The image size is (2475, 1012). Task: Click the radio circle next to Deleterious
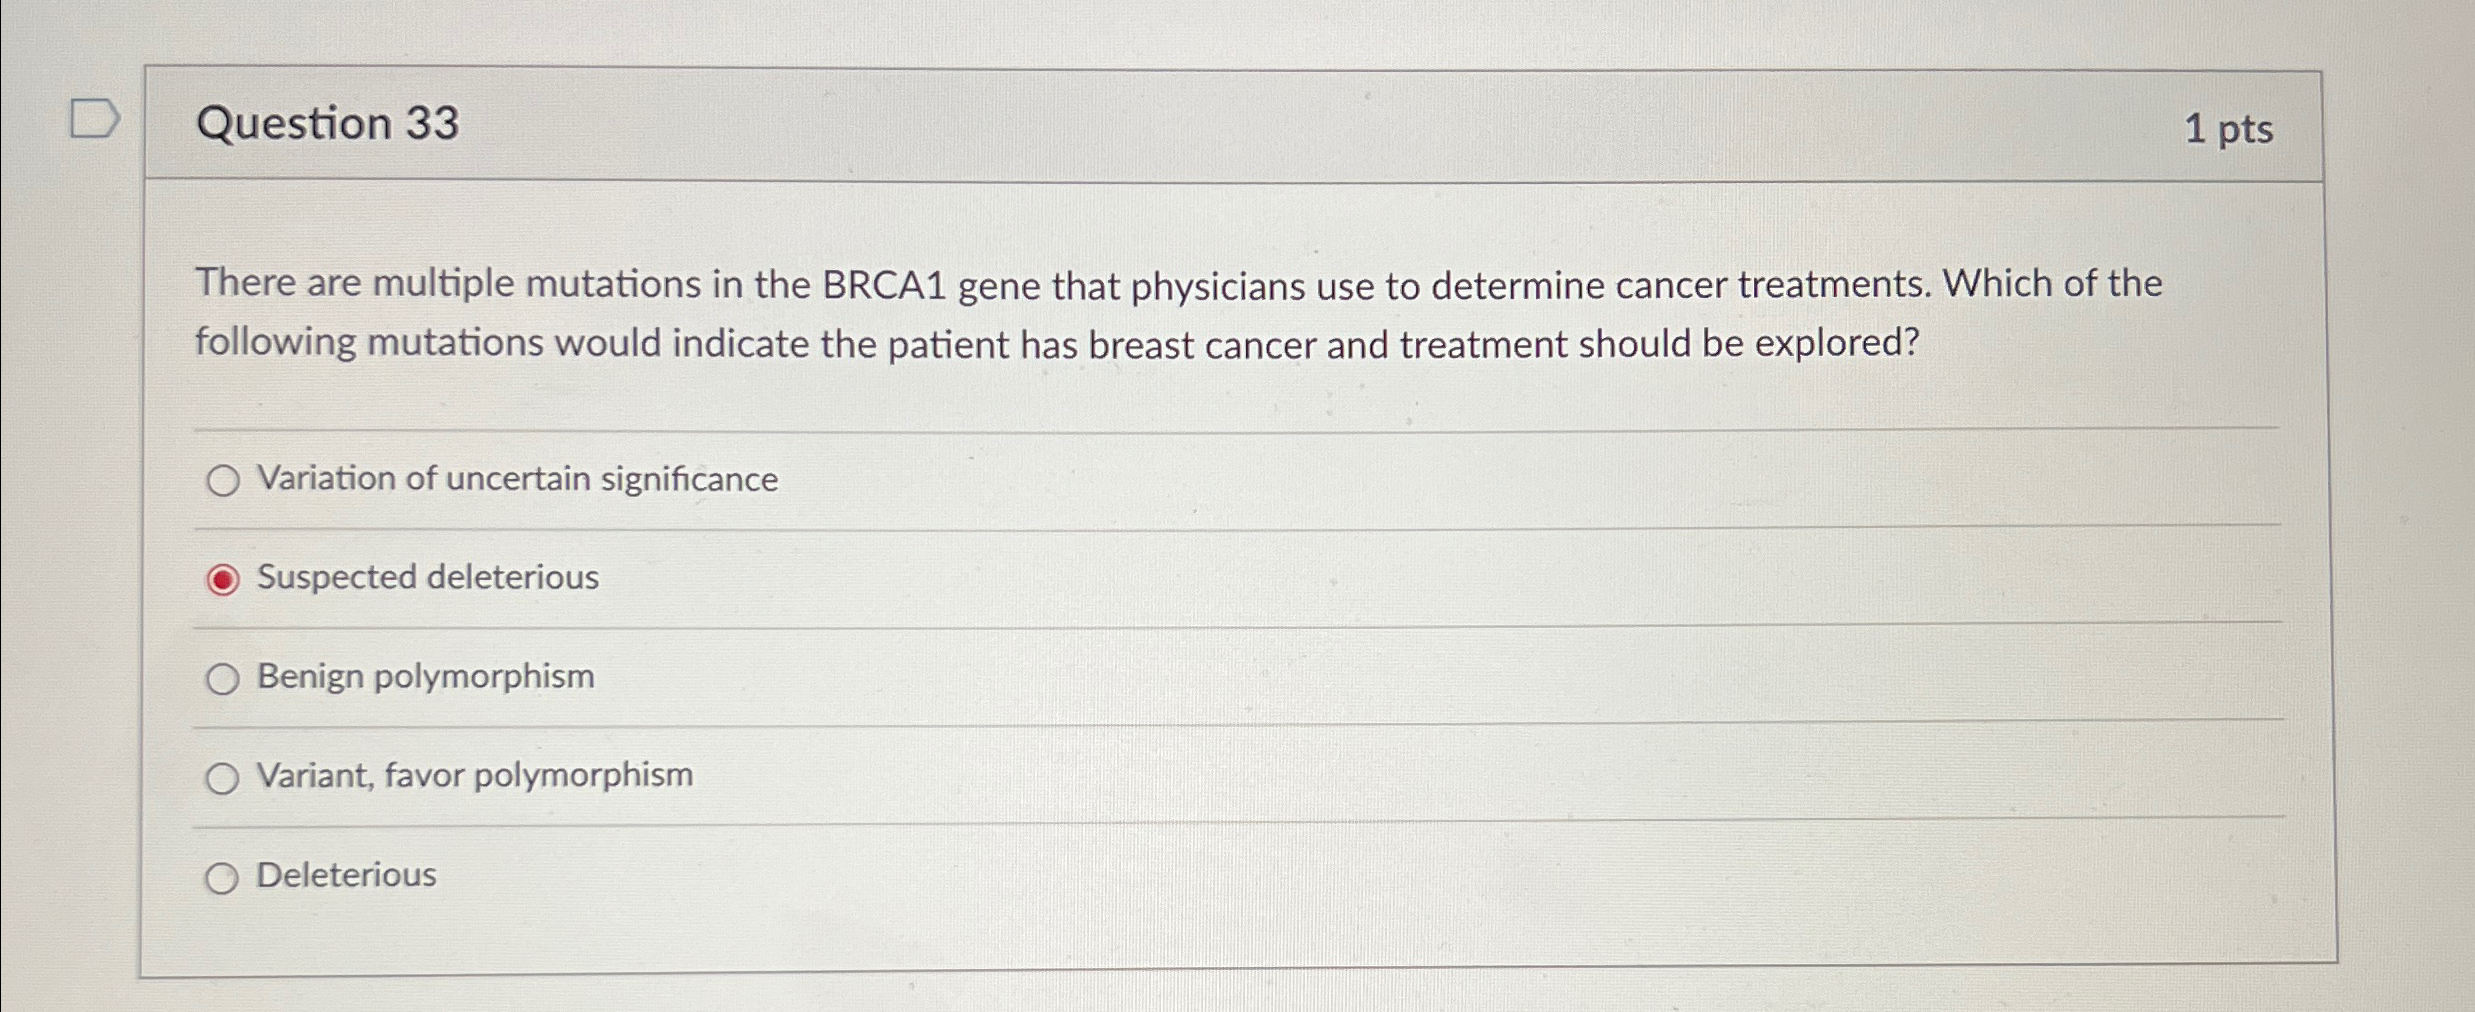(222, 877)
